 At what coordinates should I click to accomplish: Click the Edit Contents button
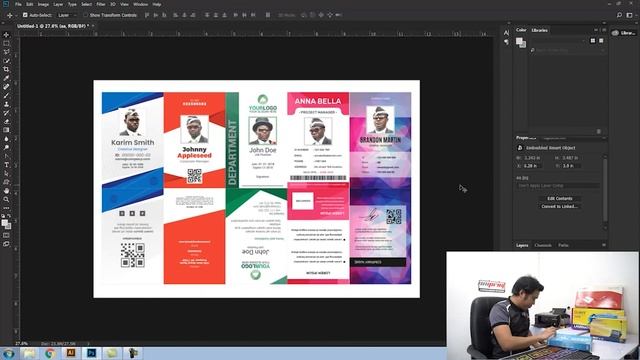[x=560, y=199]
